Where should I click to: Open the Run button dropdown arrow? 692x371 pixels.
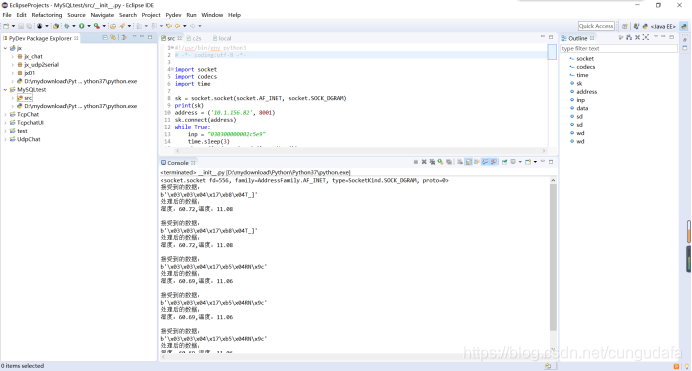89,26
